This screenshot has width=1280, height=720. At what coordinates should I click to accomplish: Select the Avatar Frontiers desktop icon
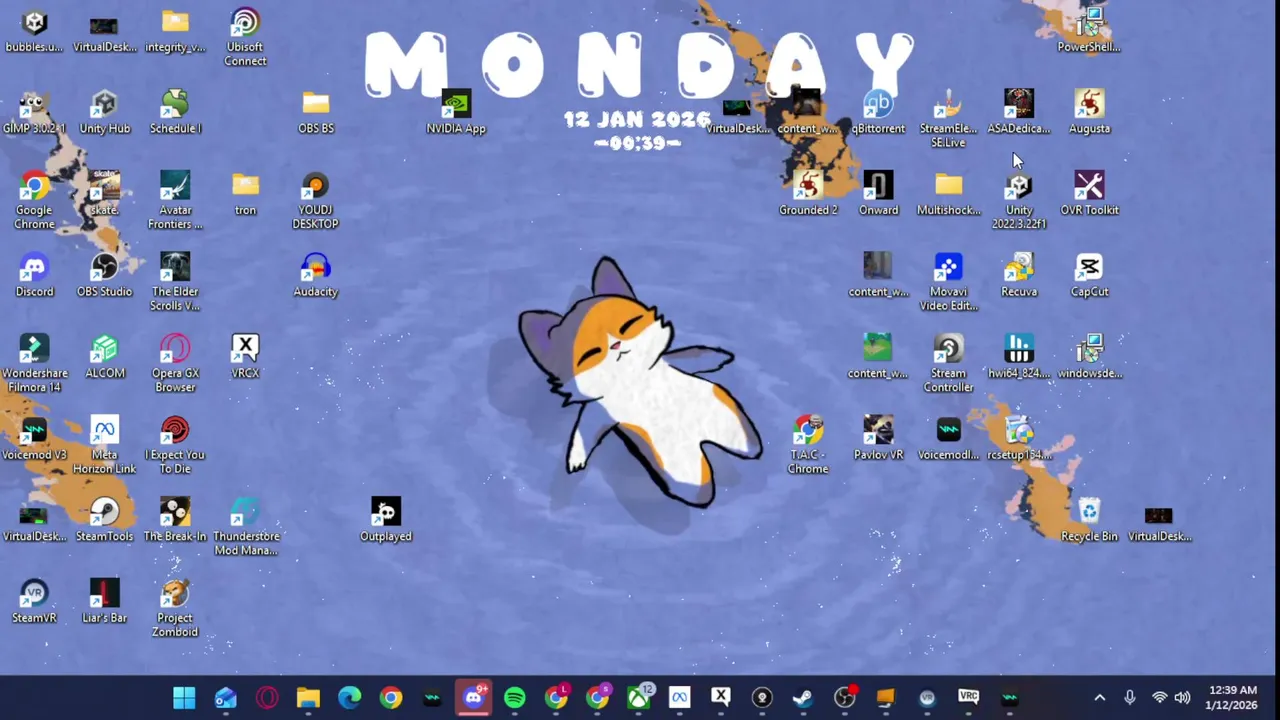tap(175, 201)
